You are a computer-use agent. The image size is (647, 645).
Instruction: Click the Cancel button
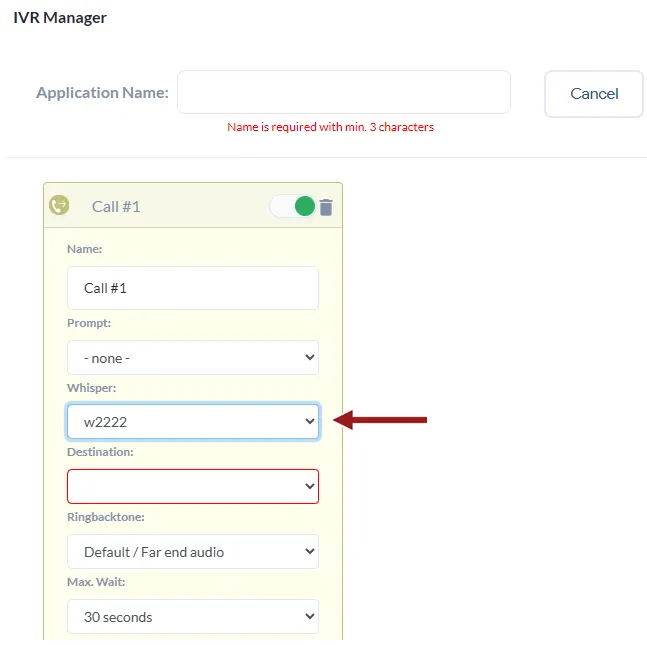click(594, 94)
